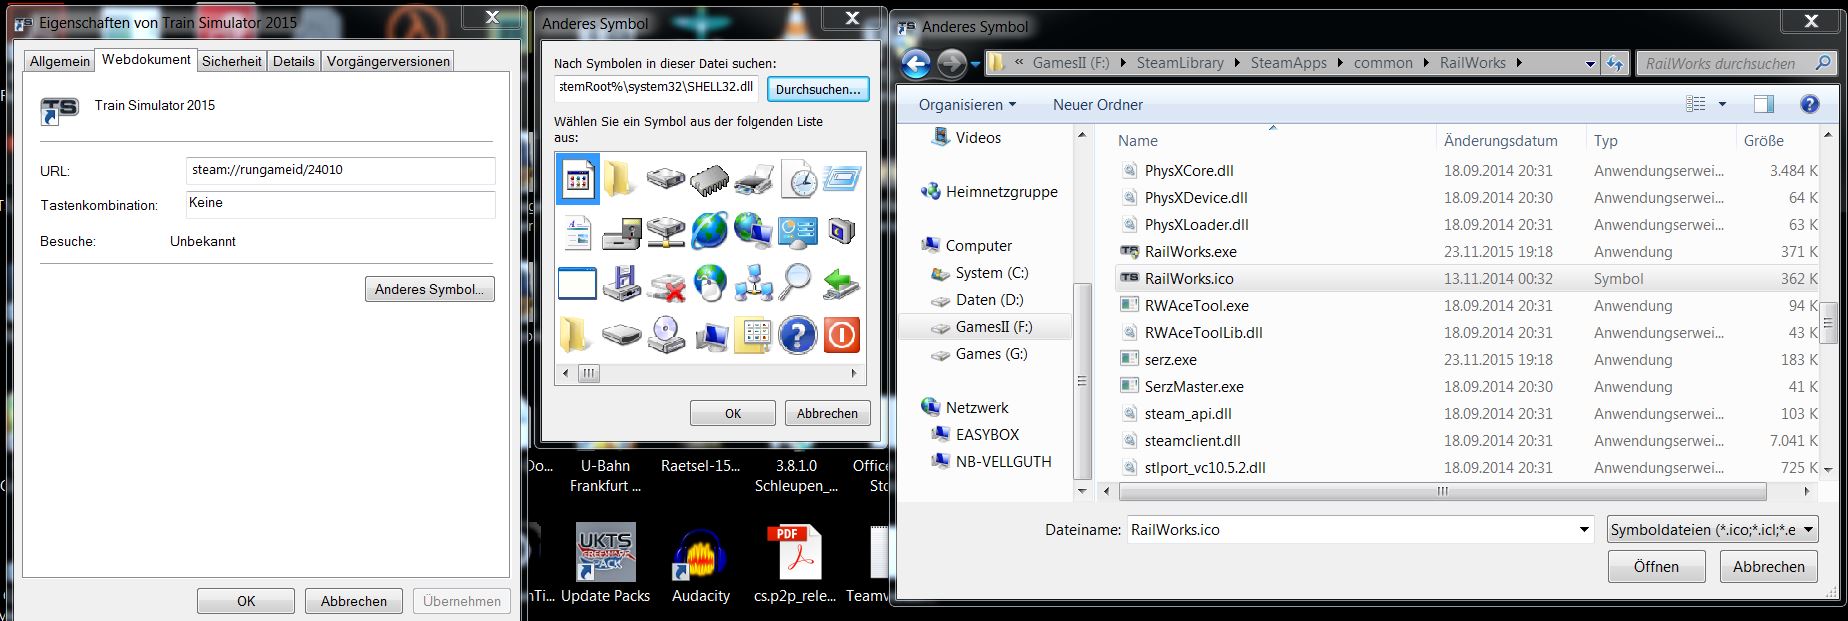This screenshot has width=1848, height=621.
Task: Select the red power button icon
Action: pyautogui.click(x=841, y=335)
